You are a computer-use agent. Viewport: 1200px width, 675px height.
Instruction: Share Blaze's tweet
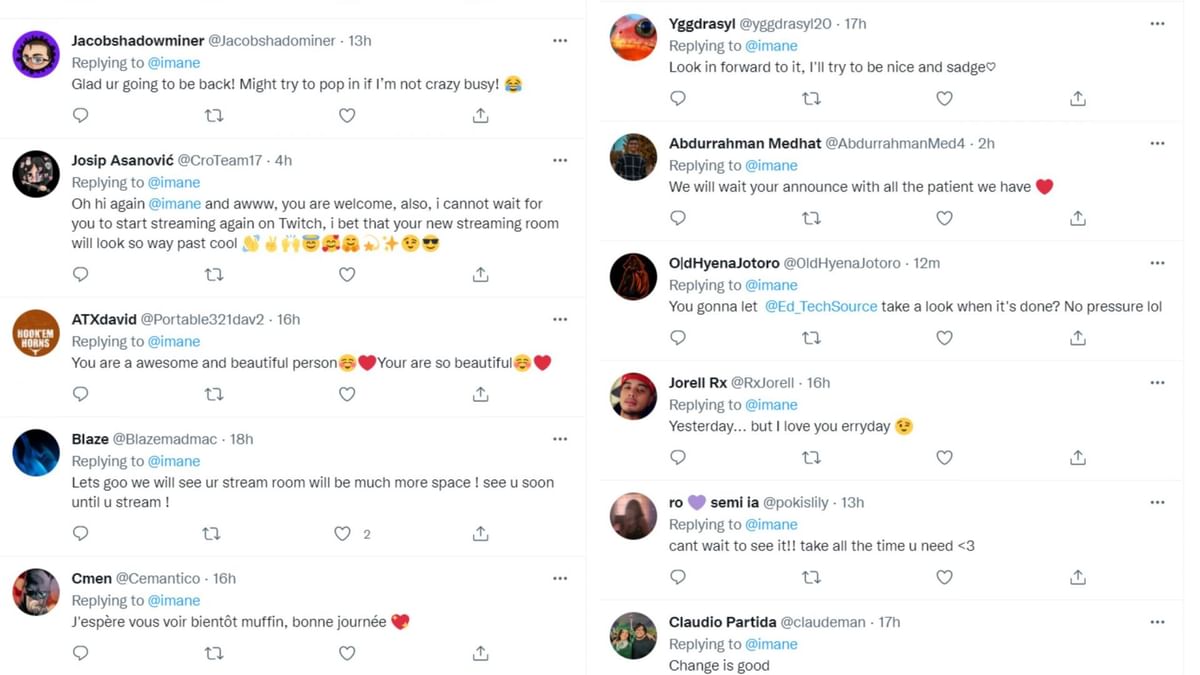480,534
